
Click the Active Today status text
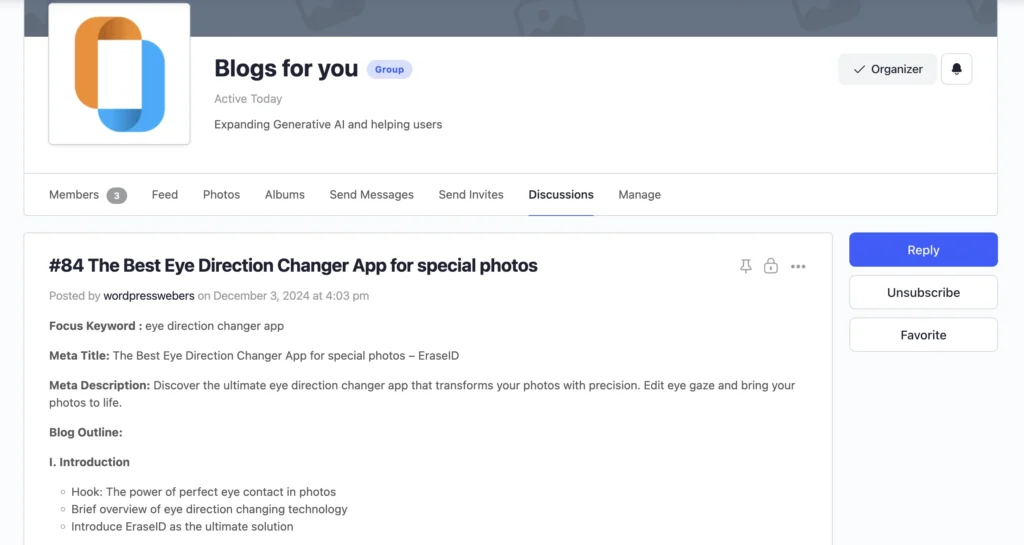248,99
